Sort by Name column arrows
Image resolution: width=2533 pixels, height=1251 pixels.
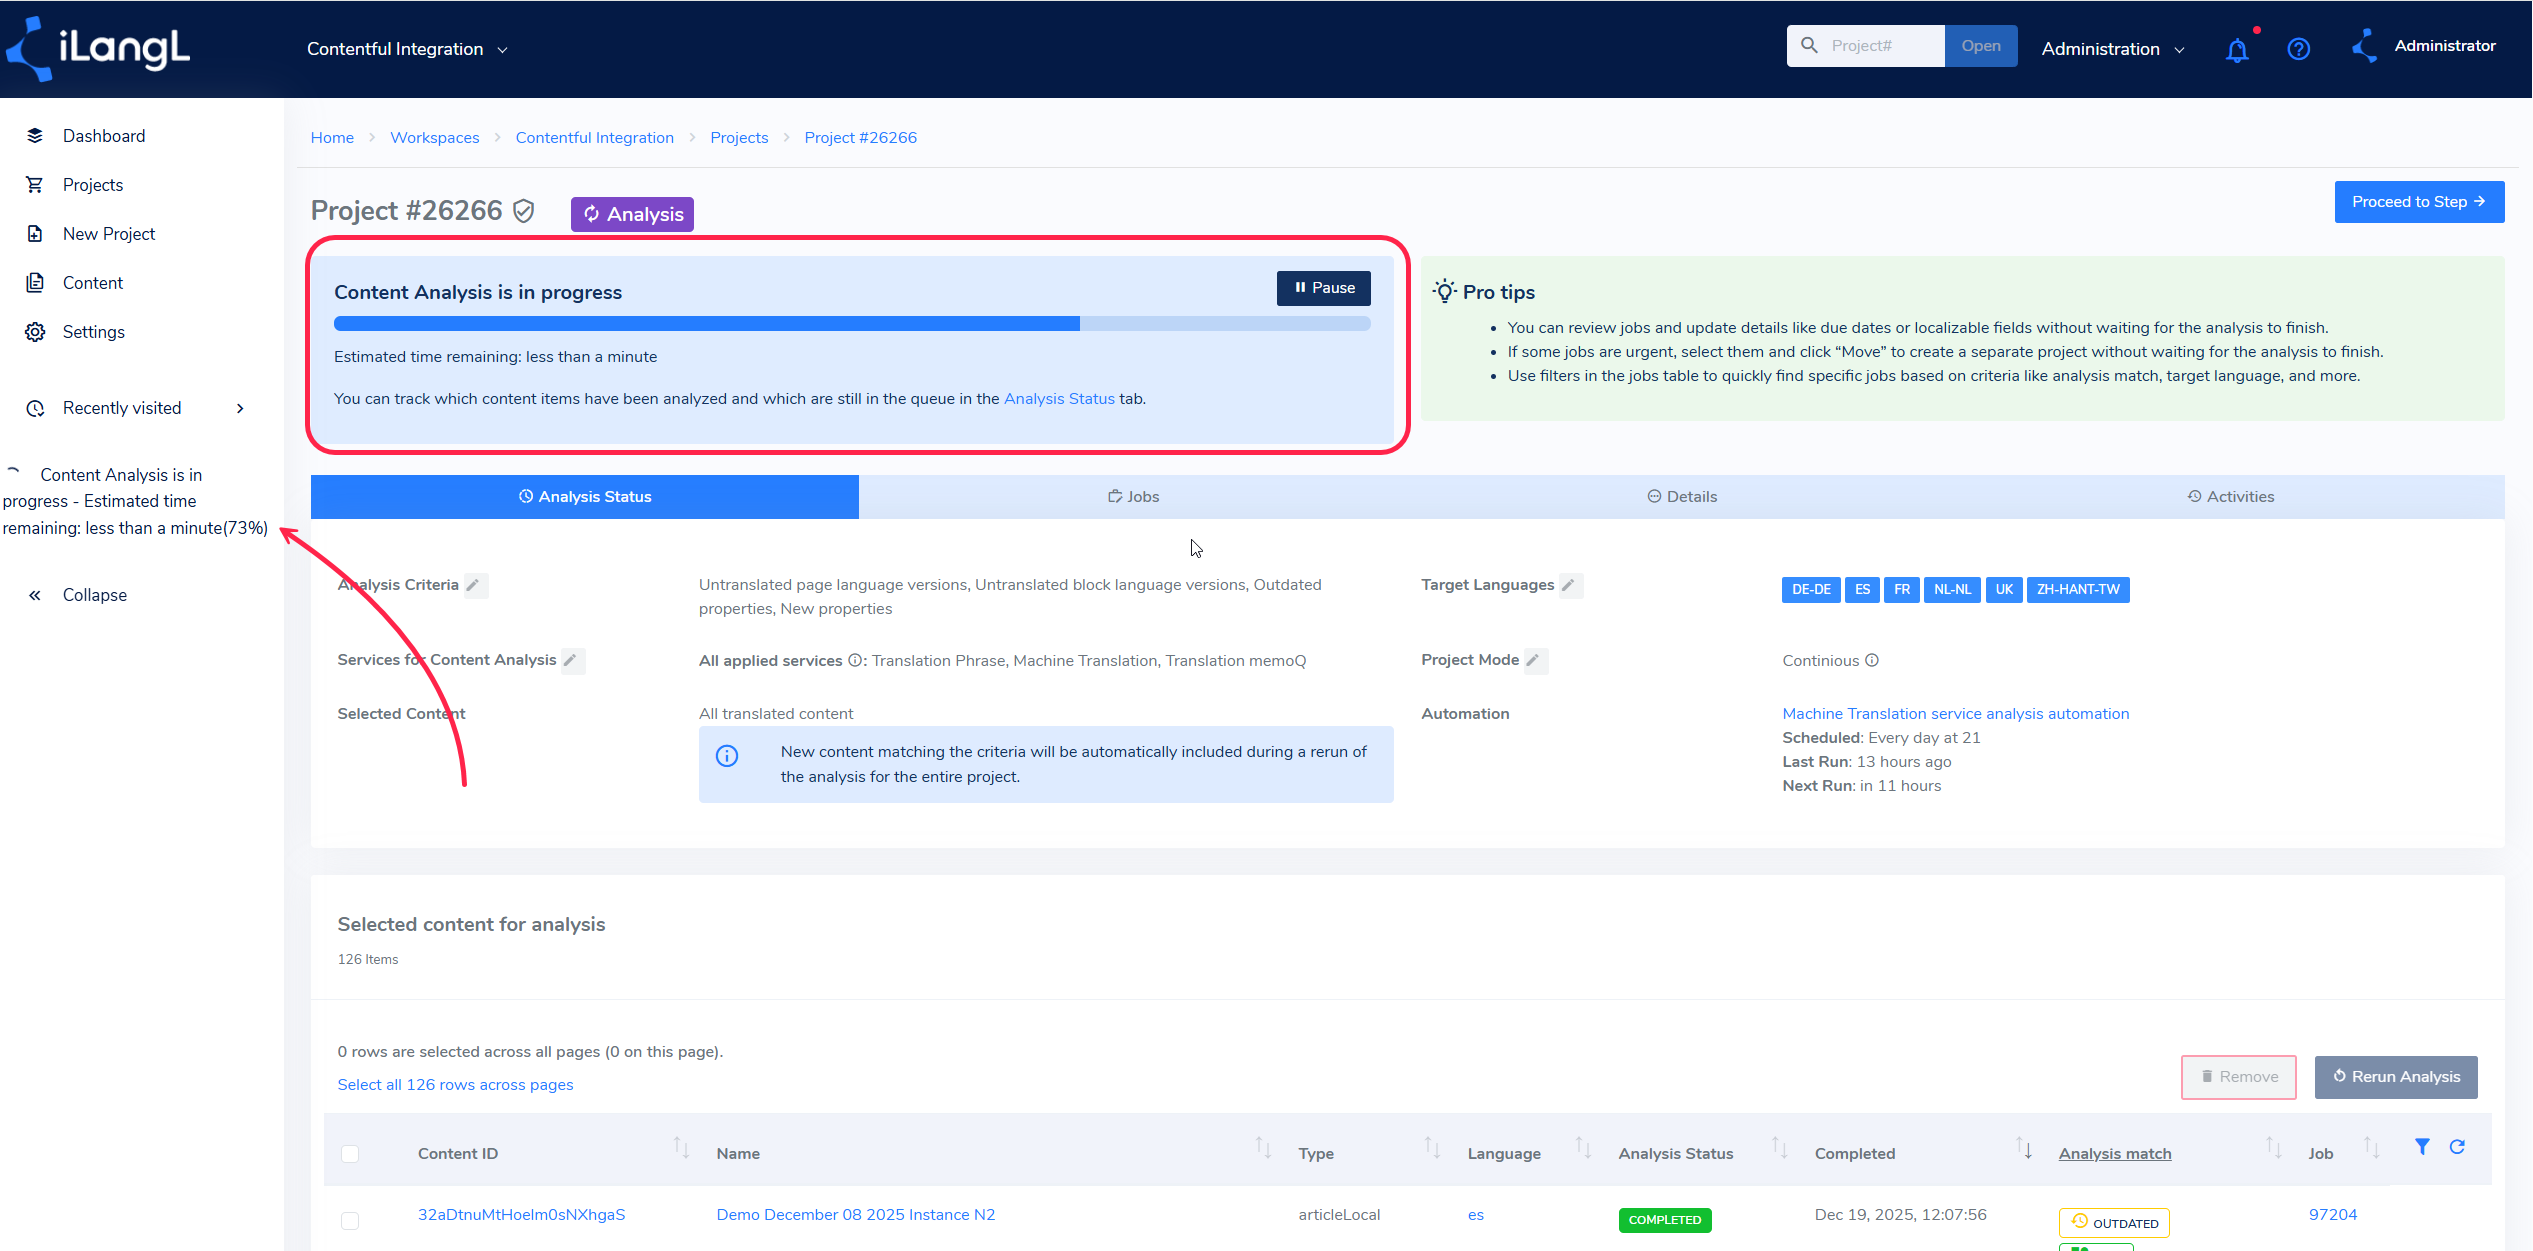tap(1263, 1148)
